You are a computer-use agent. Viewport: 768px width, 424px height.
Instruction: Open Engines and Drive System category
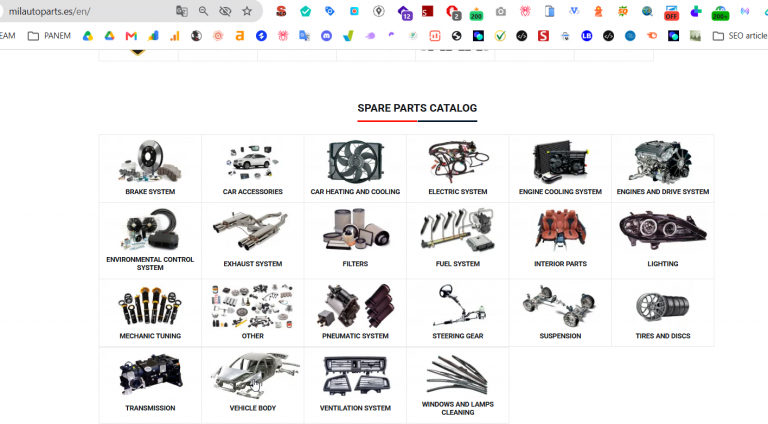tap(663, 168)
